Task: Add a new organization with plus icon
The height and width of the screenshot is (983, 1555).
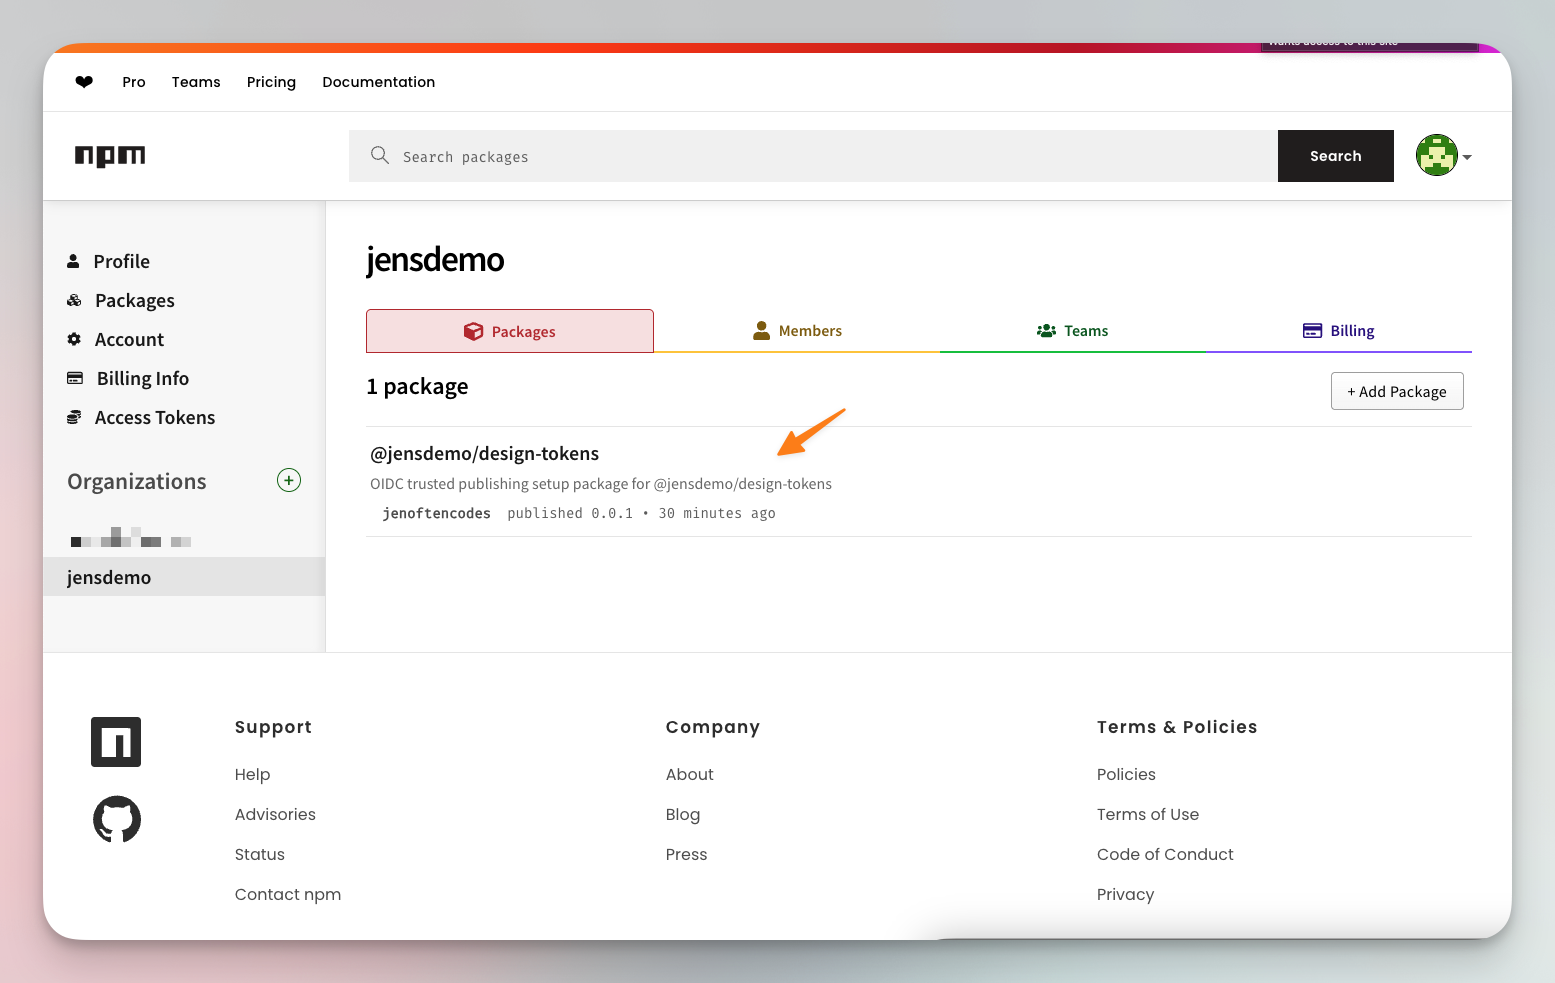Action: click(x=289, y=480)
